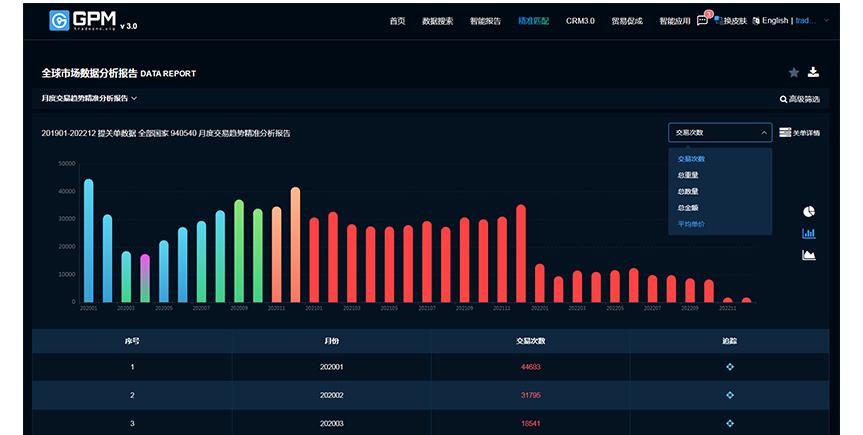Choose 平均单价 from the dropdown
Screen dimensions: 863x435
pyautogui.click(x=691, y=224)
